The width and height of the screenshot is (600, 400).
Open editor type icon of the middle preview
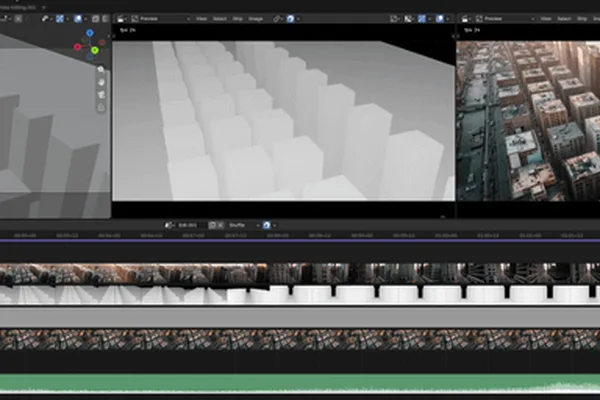(122, 18)
